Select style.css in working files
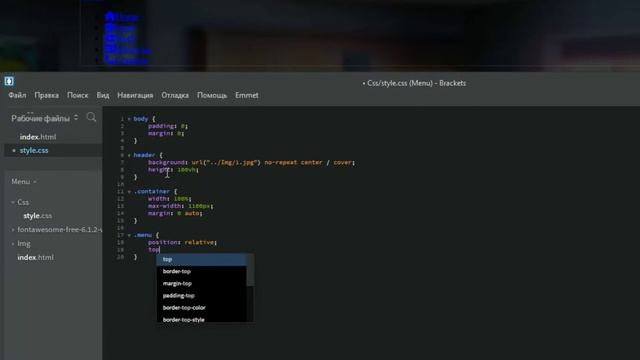 [x=34, y=150]
